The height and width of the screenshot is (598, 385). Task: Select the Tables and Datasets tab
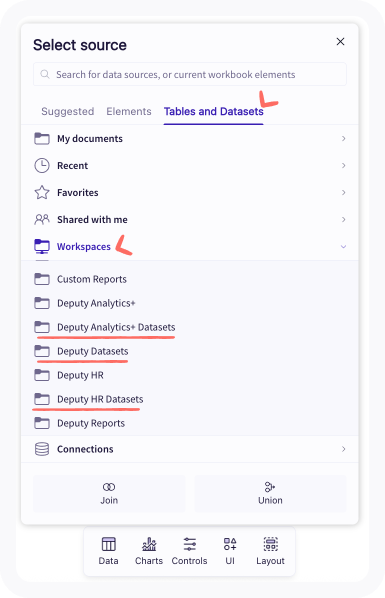tap(214, 111)
